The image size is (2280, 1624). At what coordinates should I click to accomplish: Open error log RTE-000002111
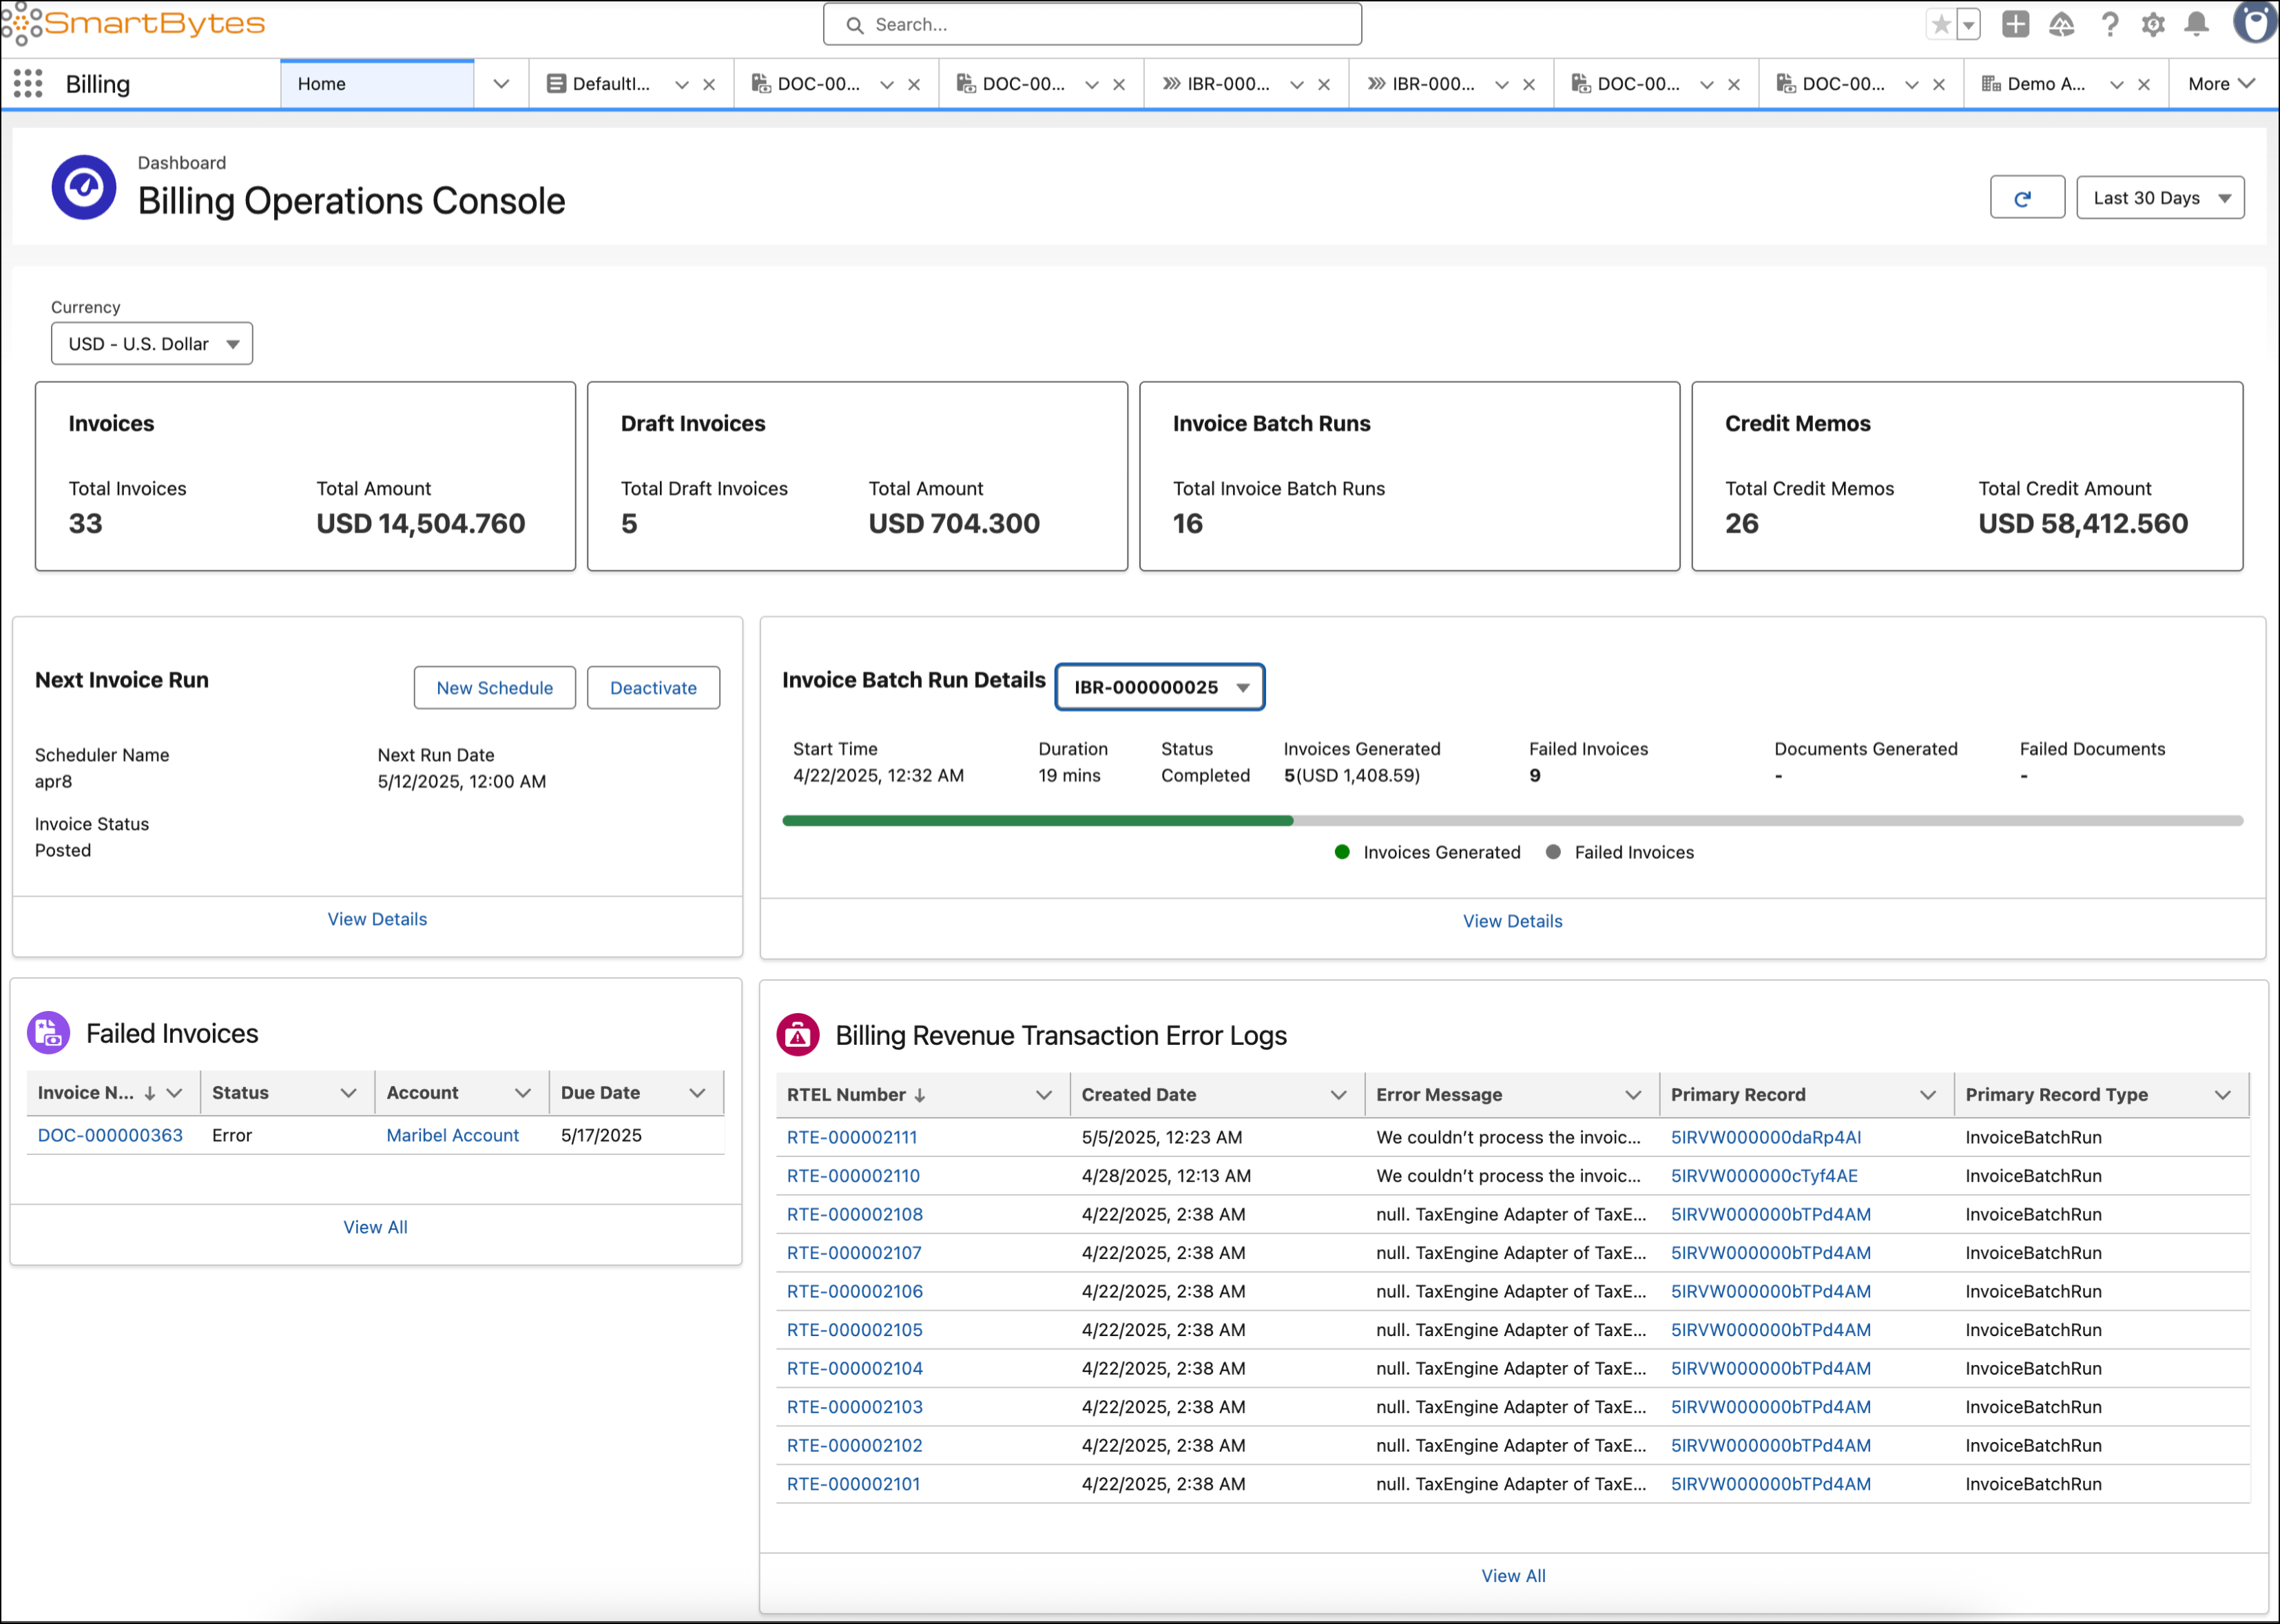[x=852, y=1137]
